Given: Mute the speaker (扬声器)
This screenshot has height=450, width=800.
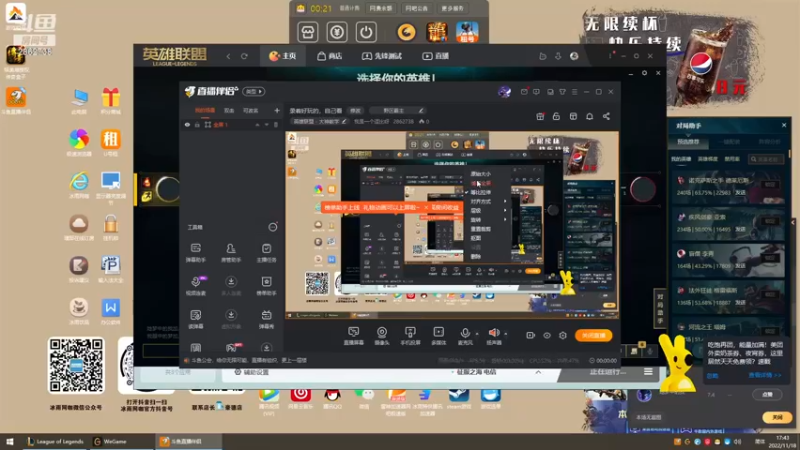Looking at the screenshot, I should pos(494,336).
